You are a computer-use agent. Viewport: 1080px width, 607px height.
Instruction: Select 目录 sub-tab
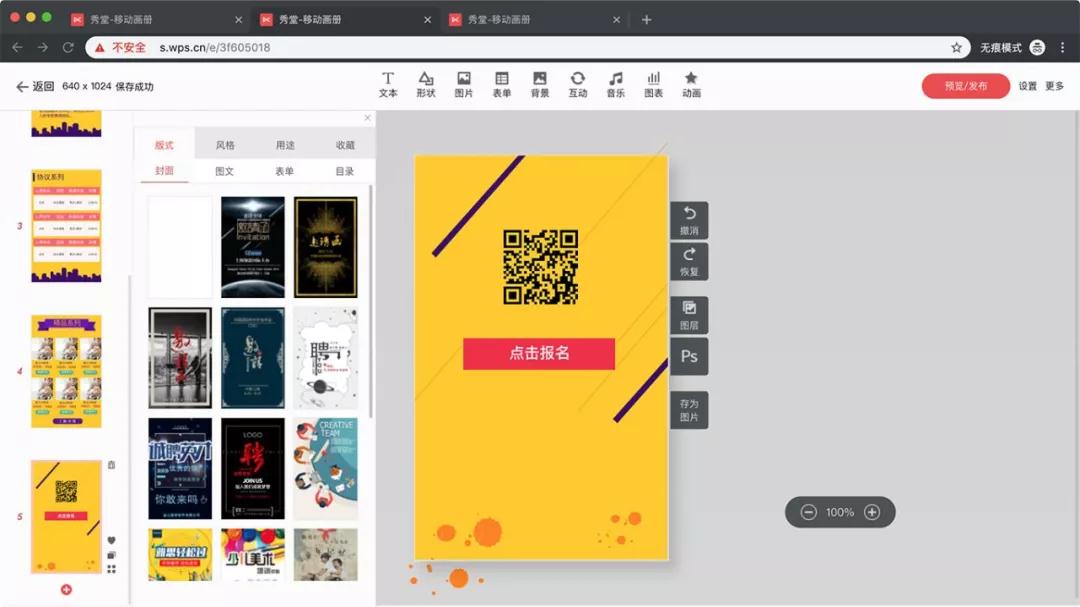[344, 171]
